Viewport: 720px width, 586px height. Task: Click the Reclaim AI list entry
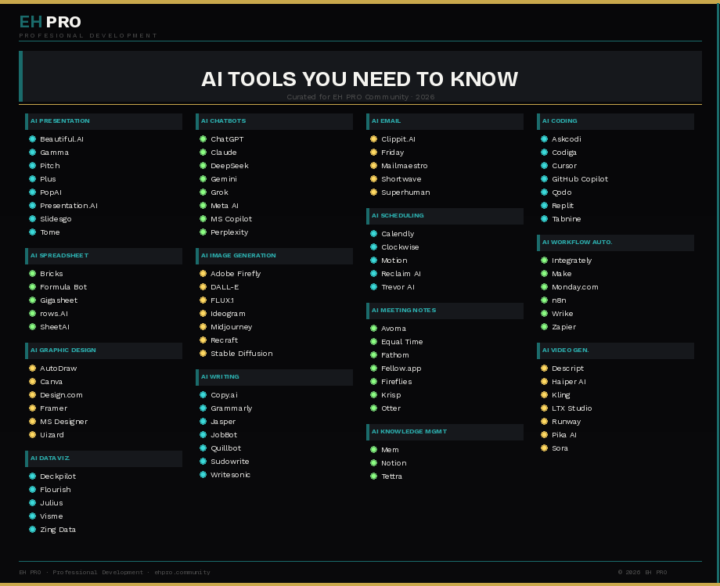point(396,274)
